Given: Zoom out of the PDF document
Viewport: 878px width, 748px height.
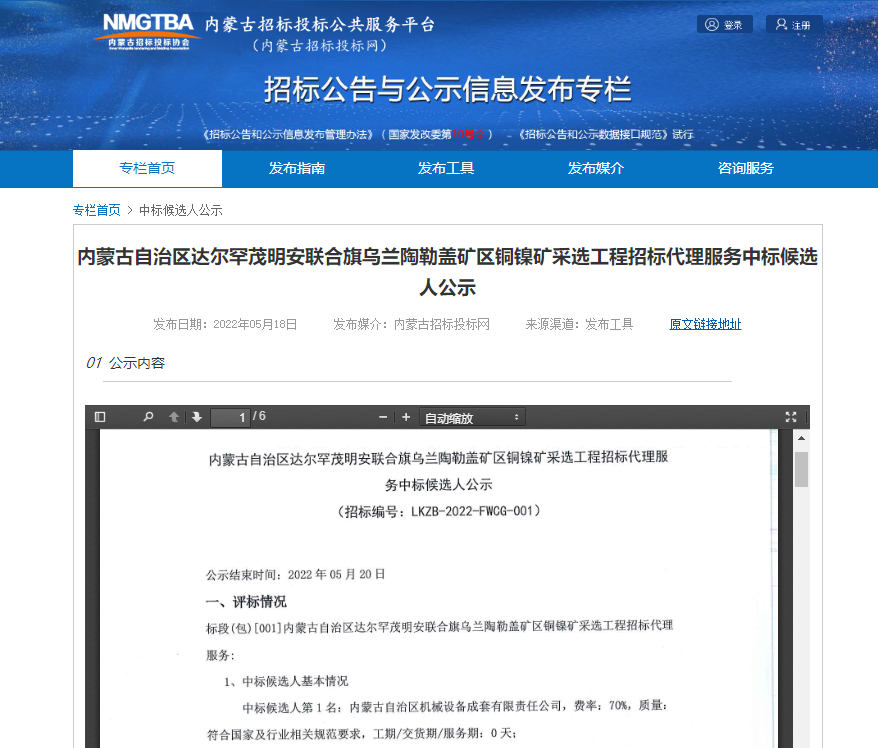Looking at the screenshot, I should [382, 416].
